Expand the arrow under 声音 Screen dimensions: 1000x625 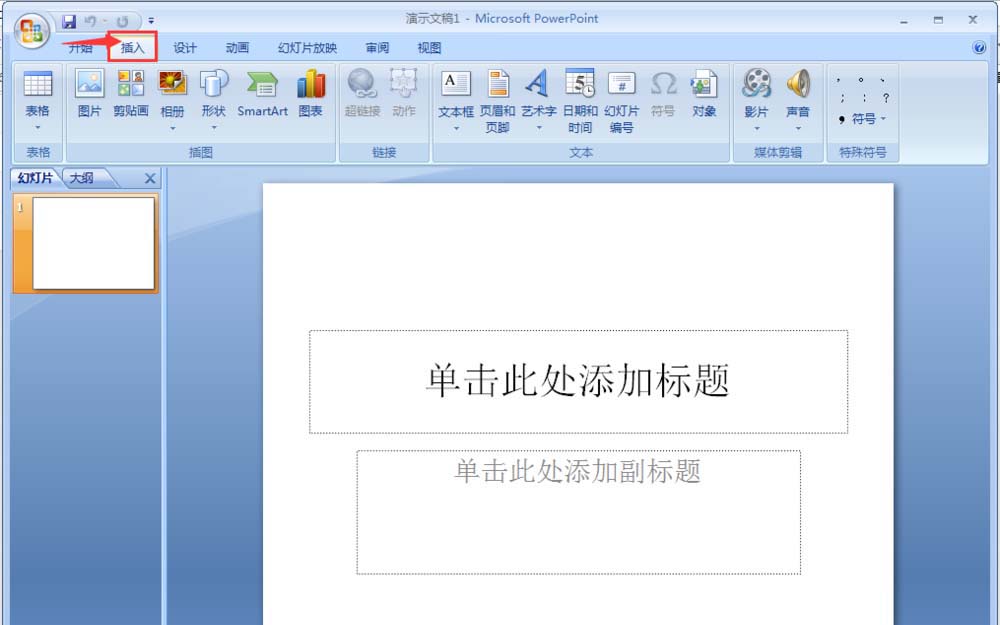coord(798,129)
